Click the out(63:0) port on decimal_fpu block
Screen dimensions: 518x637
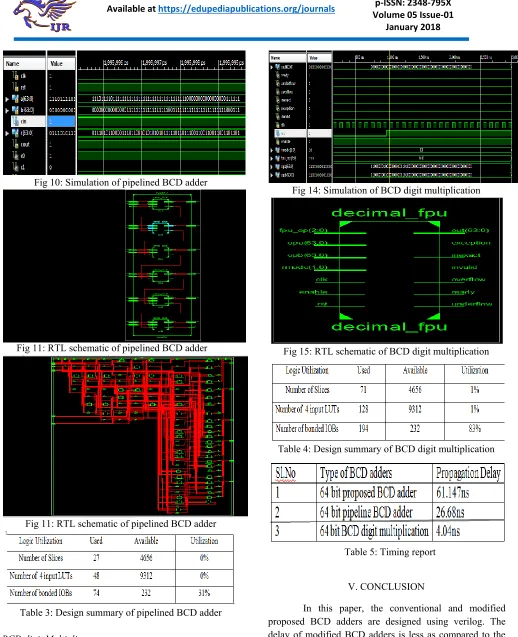[x=470, y=230]
